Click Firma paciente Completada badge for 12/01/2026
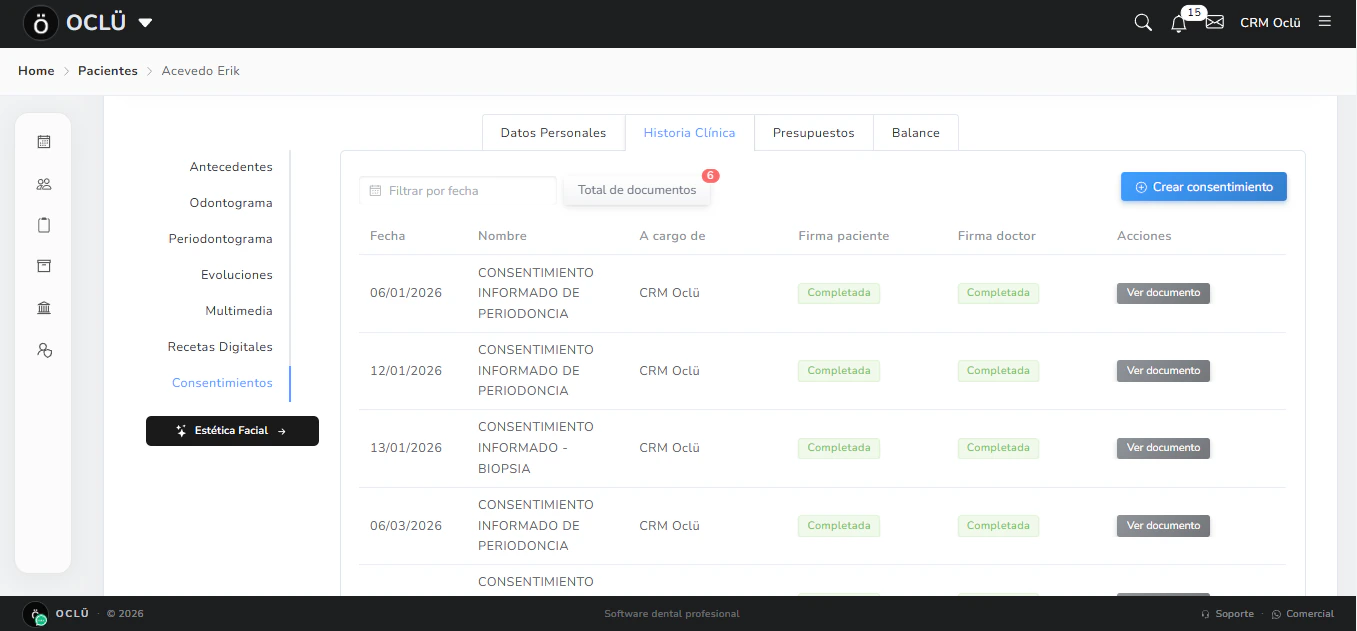 [x=839, y=371]
